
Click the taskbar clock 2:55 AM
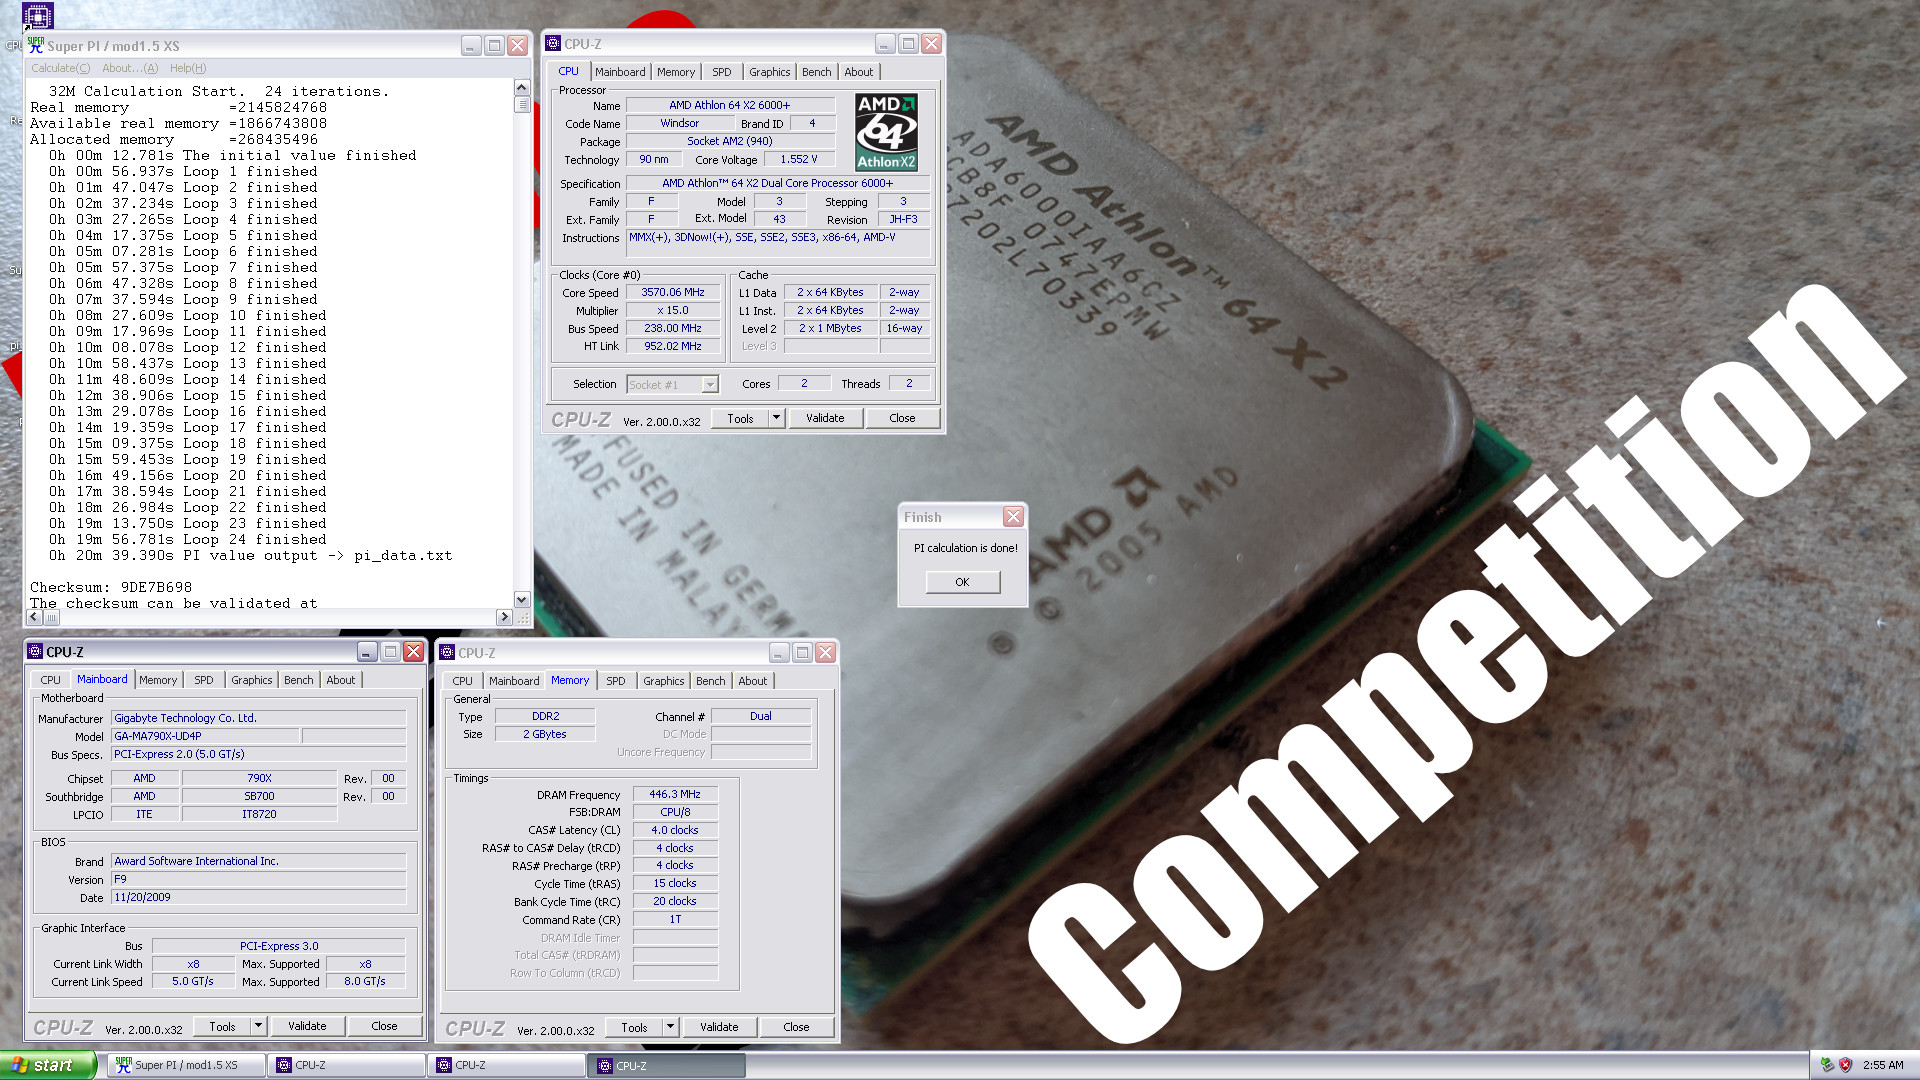[1883, 1065]
